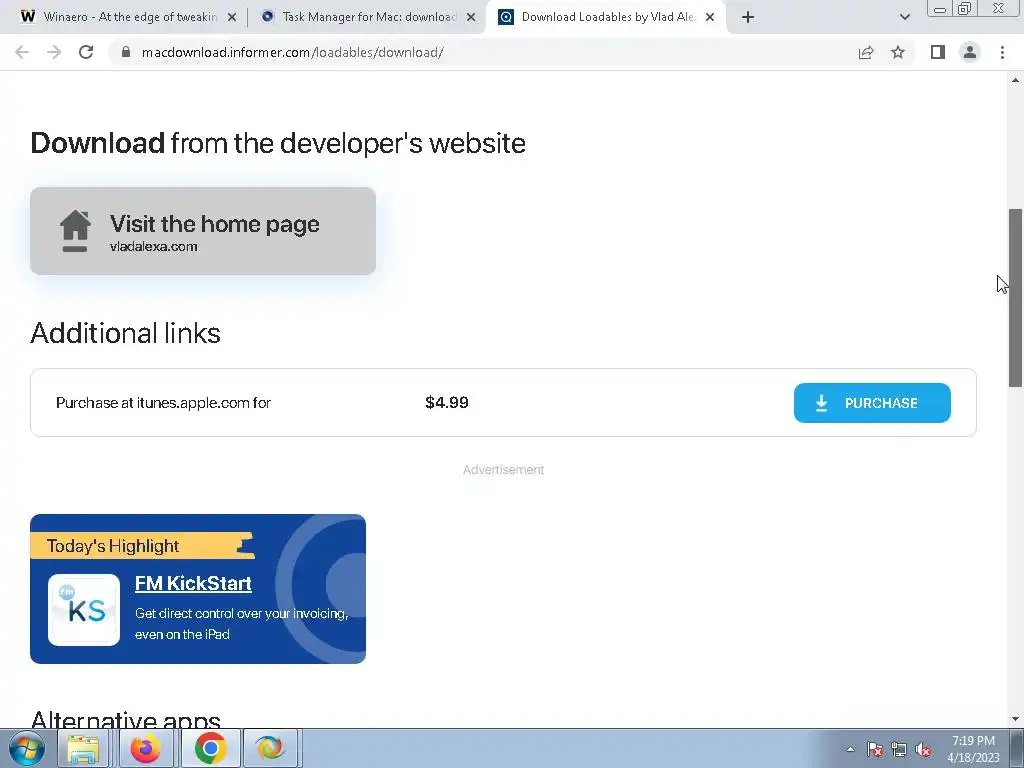Image resolution: width=1024 pixels, height=768 pixels.
Task: Click the Today's Highlight banner label
Action: click(142, 545)
